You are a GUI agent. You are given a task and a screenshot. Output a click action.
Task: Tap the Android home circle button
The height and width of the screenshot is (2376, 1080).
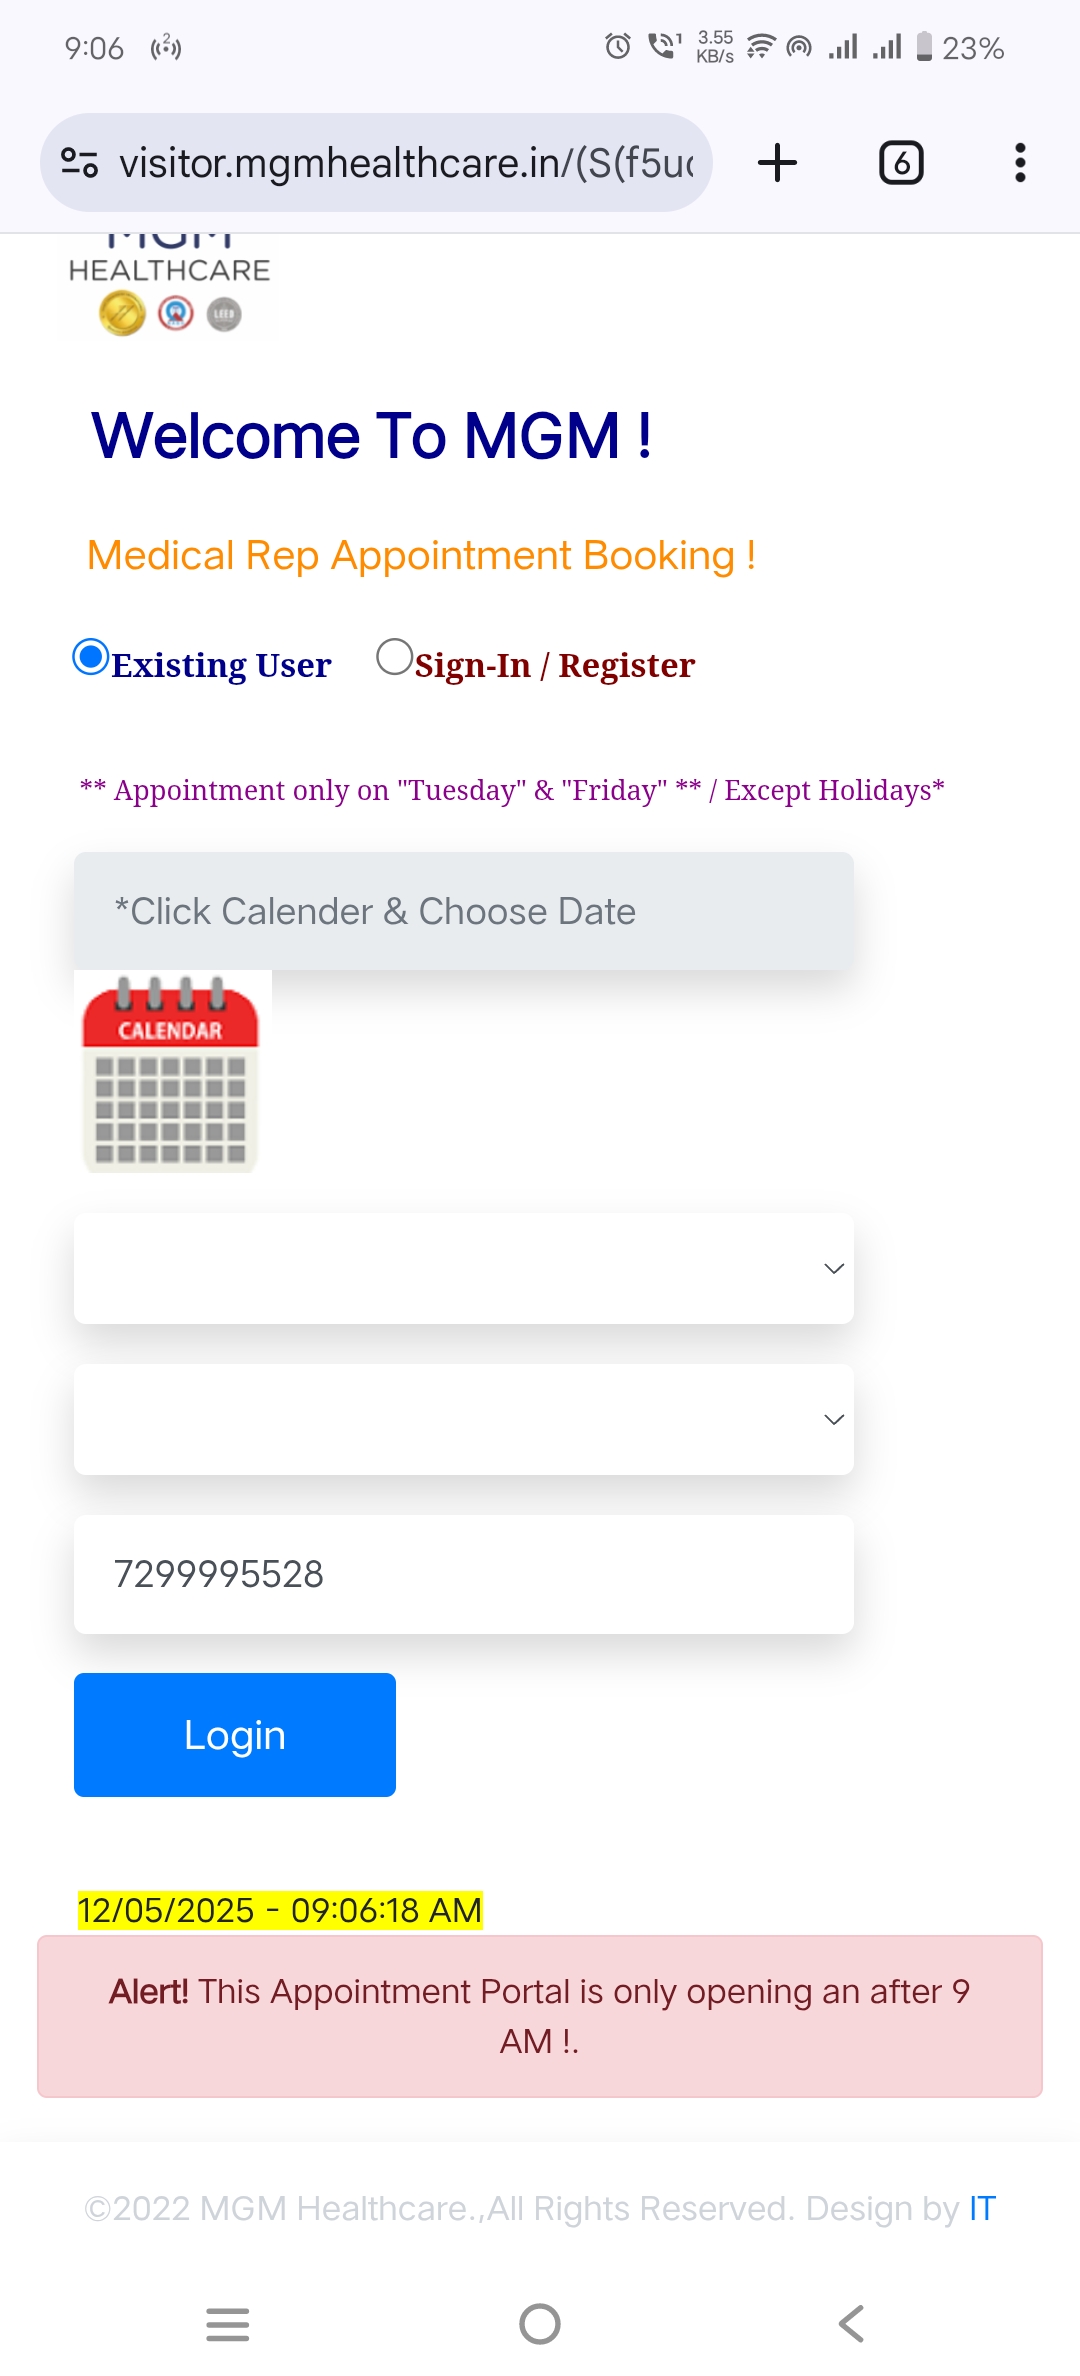(x=540, y=2324)
